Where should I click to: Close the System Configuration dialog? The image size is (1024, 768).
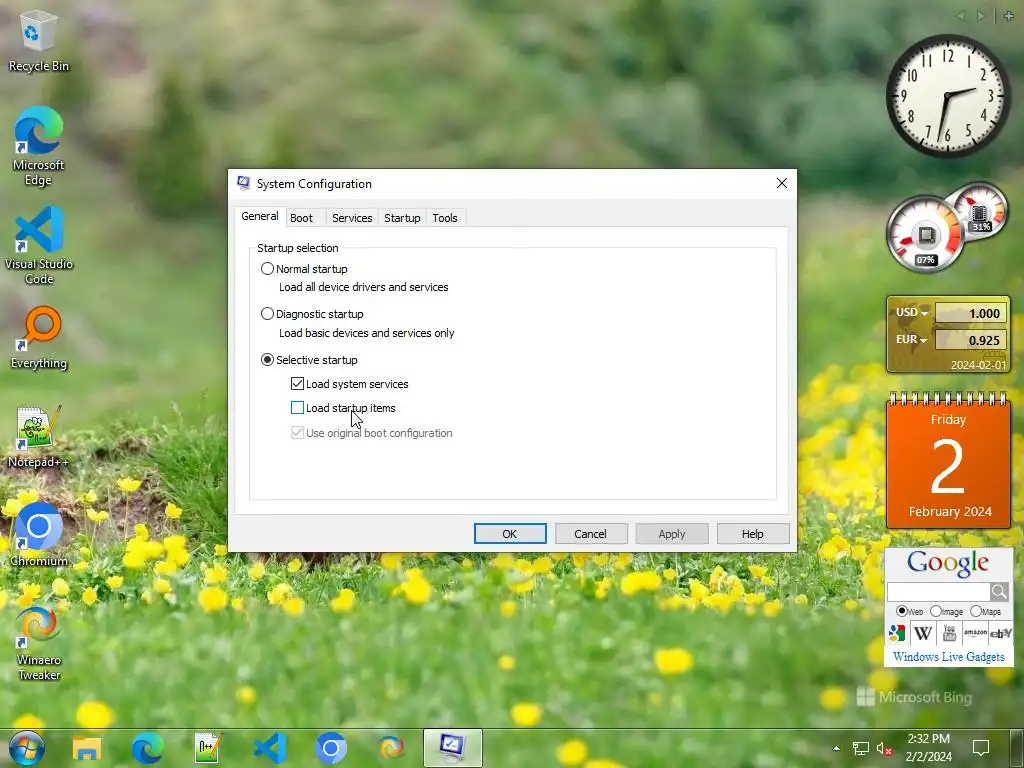(782, 184)
